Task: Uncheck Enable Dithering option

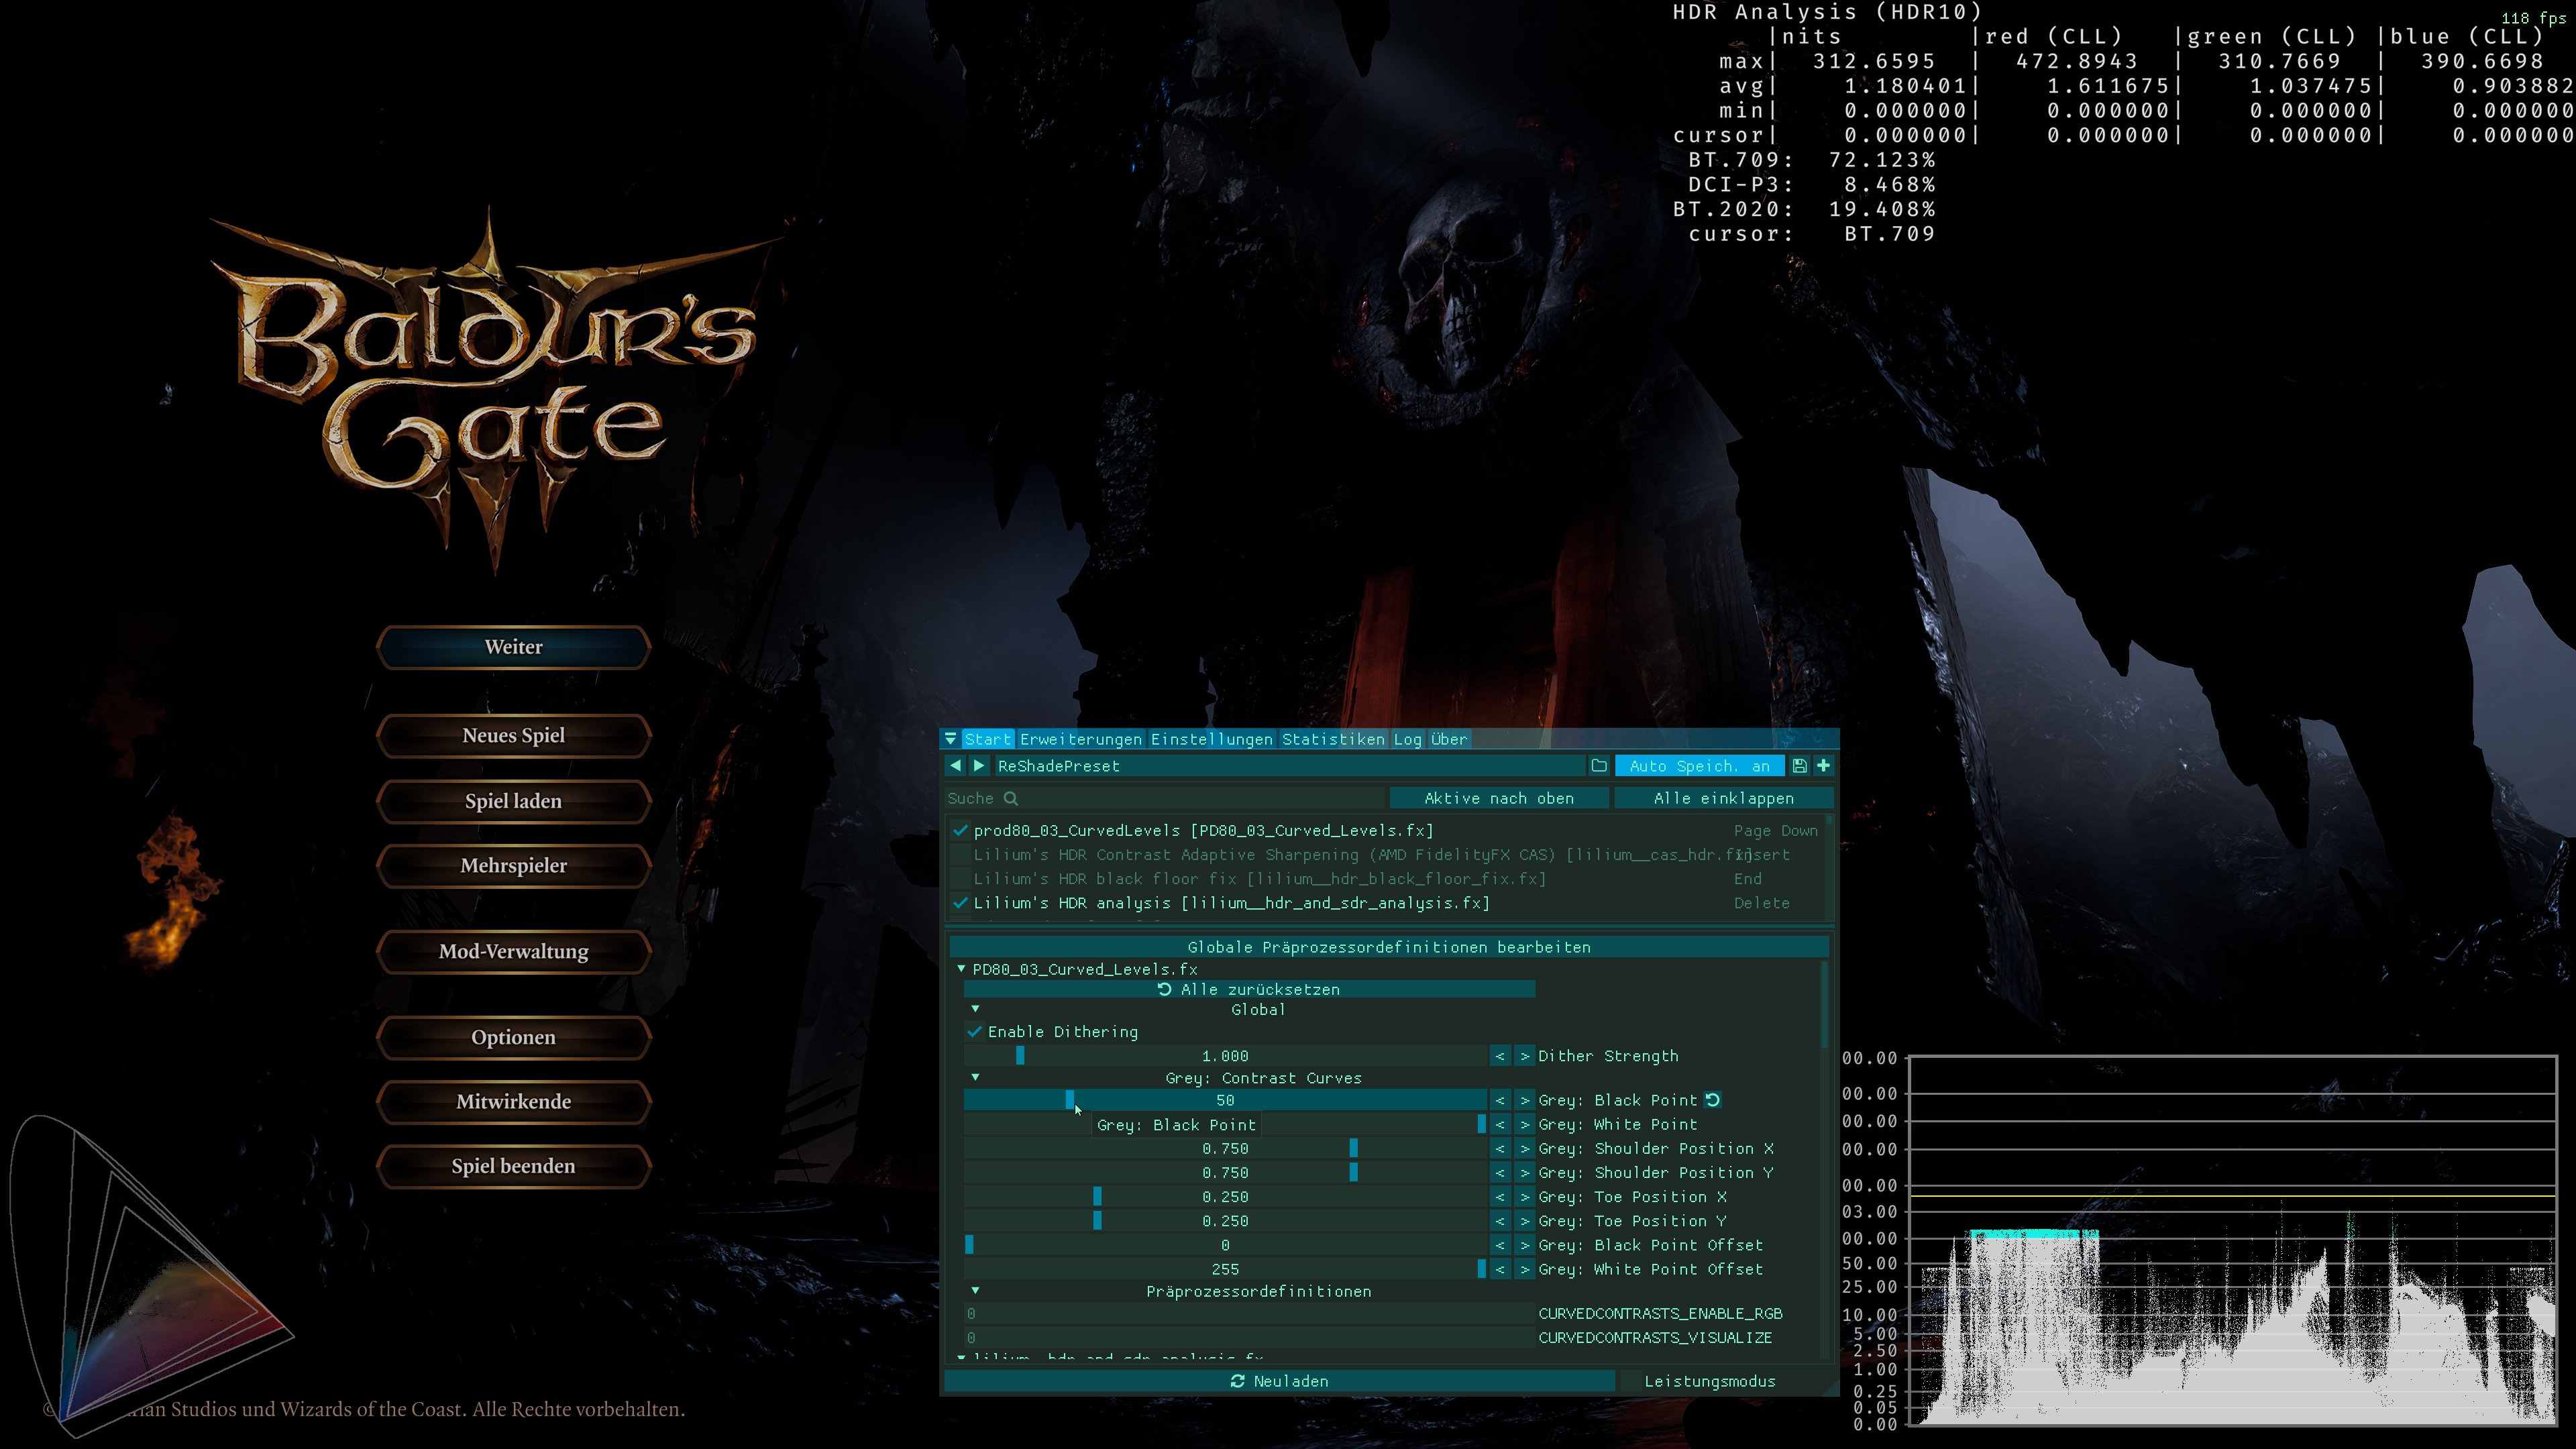Action: point(975,1031)
